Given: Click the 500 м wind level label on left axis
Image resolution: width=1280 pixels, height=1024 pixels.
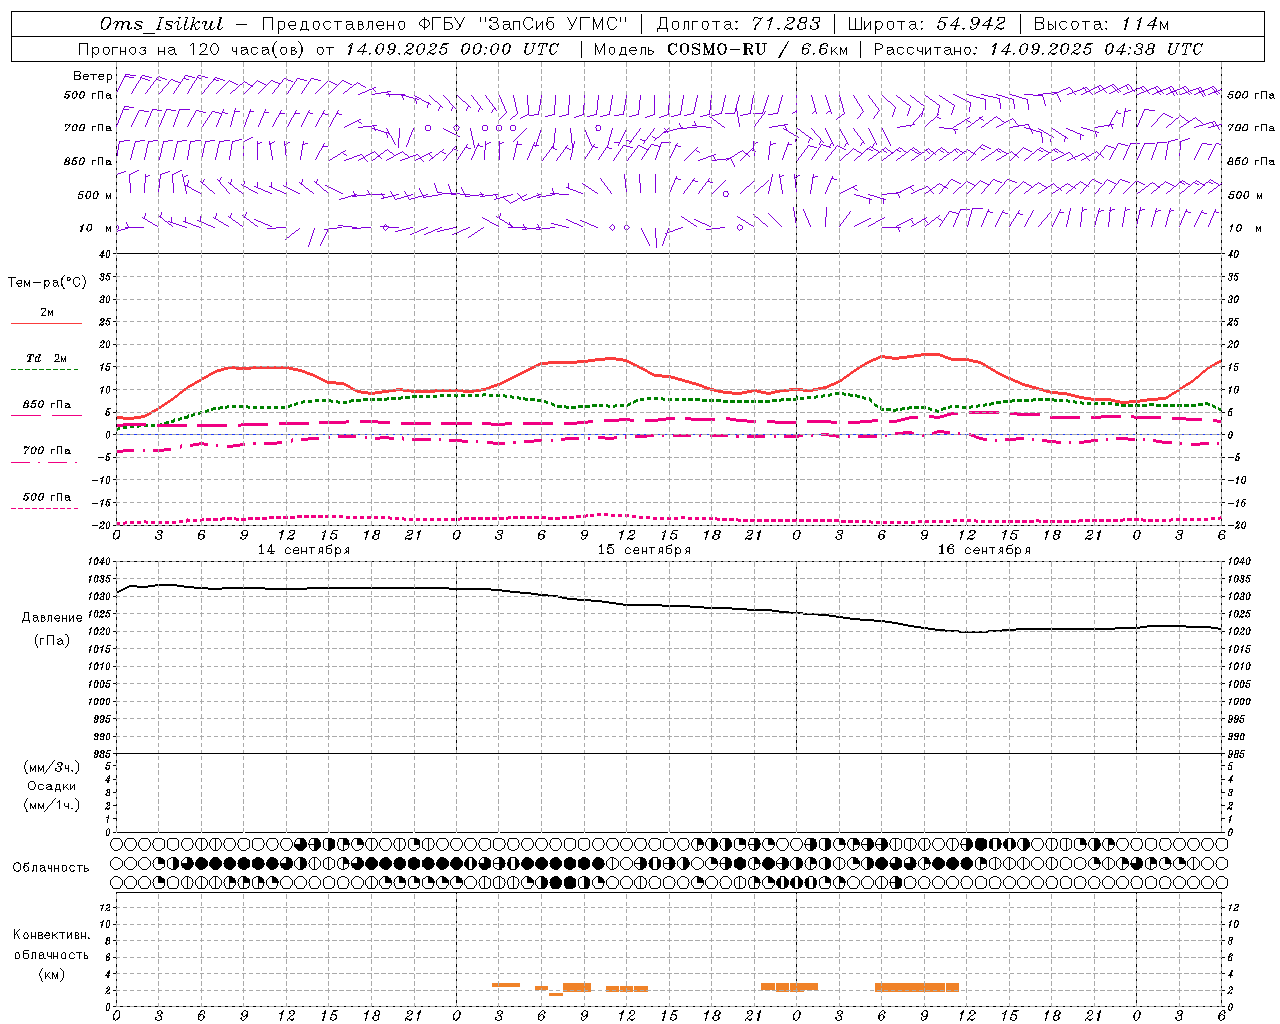Looking at the screenshot, I should 95,195.
